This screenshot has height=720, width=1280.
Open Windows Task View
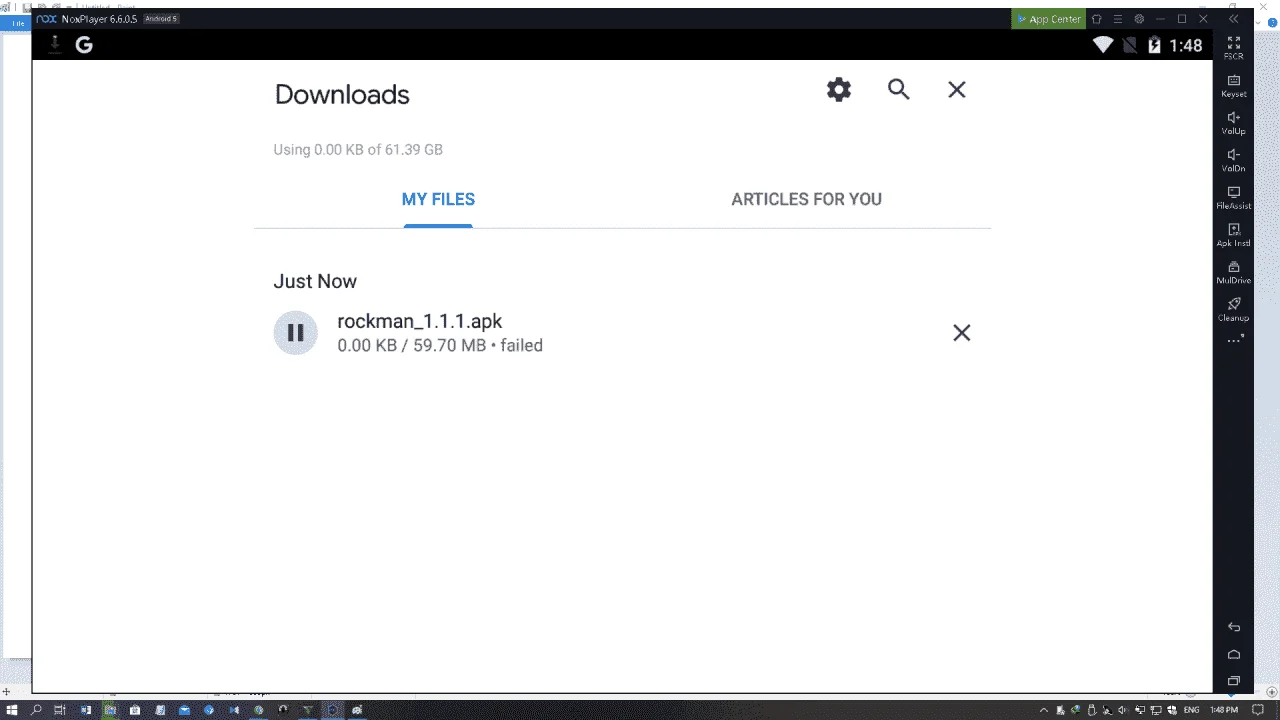pos(61,710)
